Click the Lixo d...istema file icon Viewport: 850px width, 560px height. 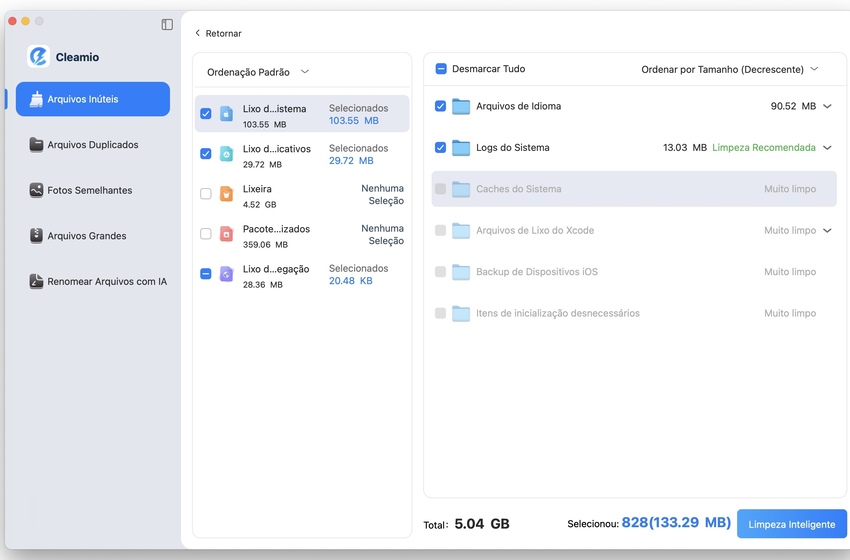(227, 114)
